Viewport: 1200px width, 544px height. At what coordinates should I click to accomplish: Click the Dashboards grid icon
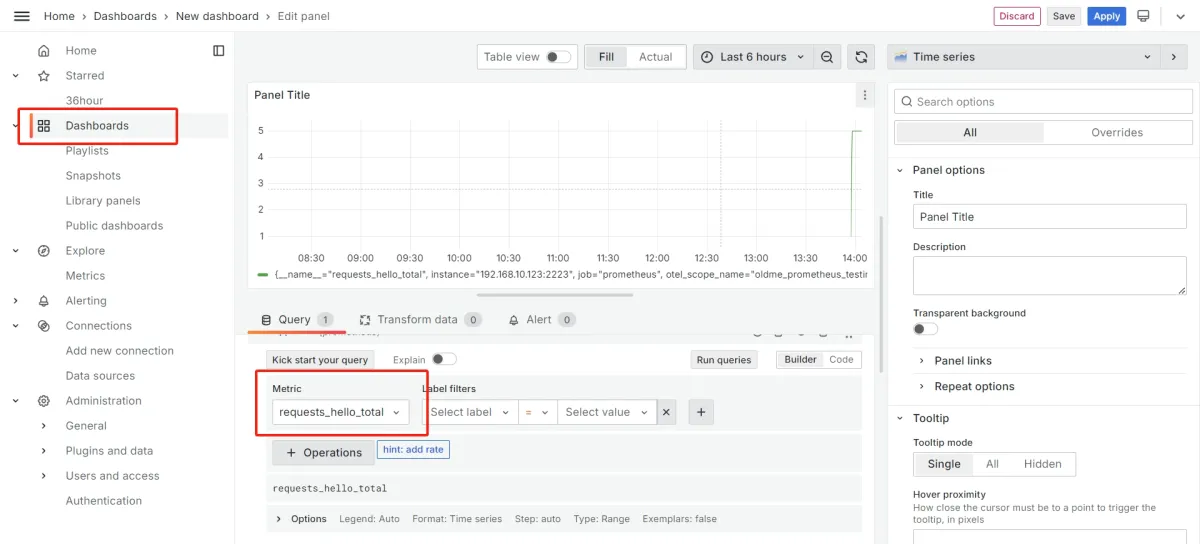pos(43,126)
